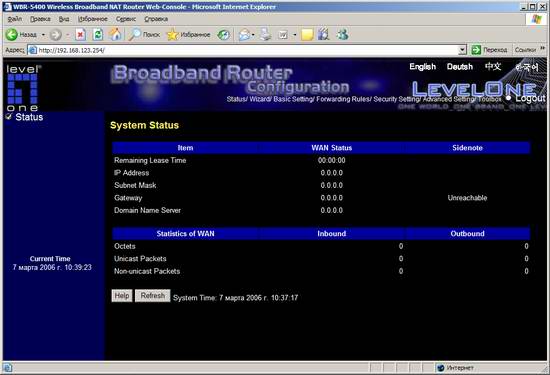550x375 pixels.
Task: Click the Messenger icon in the toolbar
Action: [343, 34]
